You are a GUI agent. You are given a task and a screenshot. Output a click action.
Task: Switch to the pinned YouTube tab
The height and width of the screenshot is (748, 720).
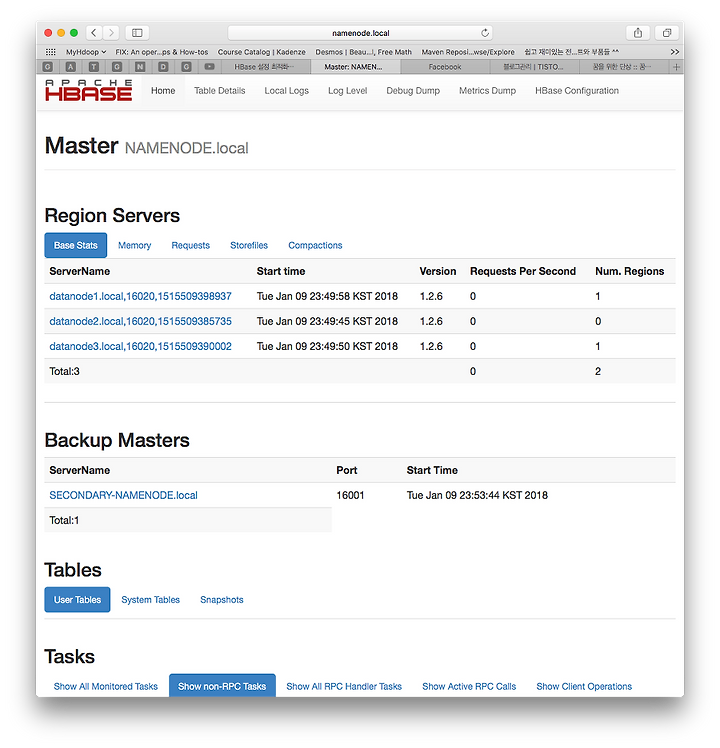[209, 67]
